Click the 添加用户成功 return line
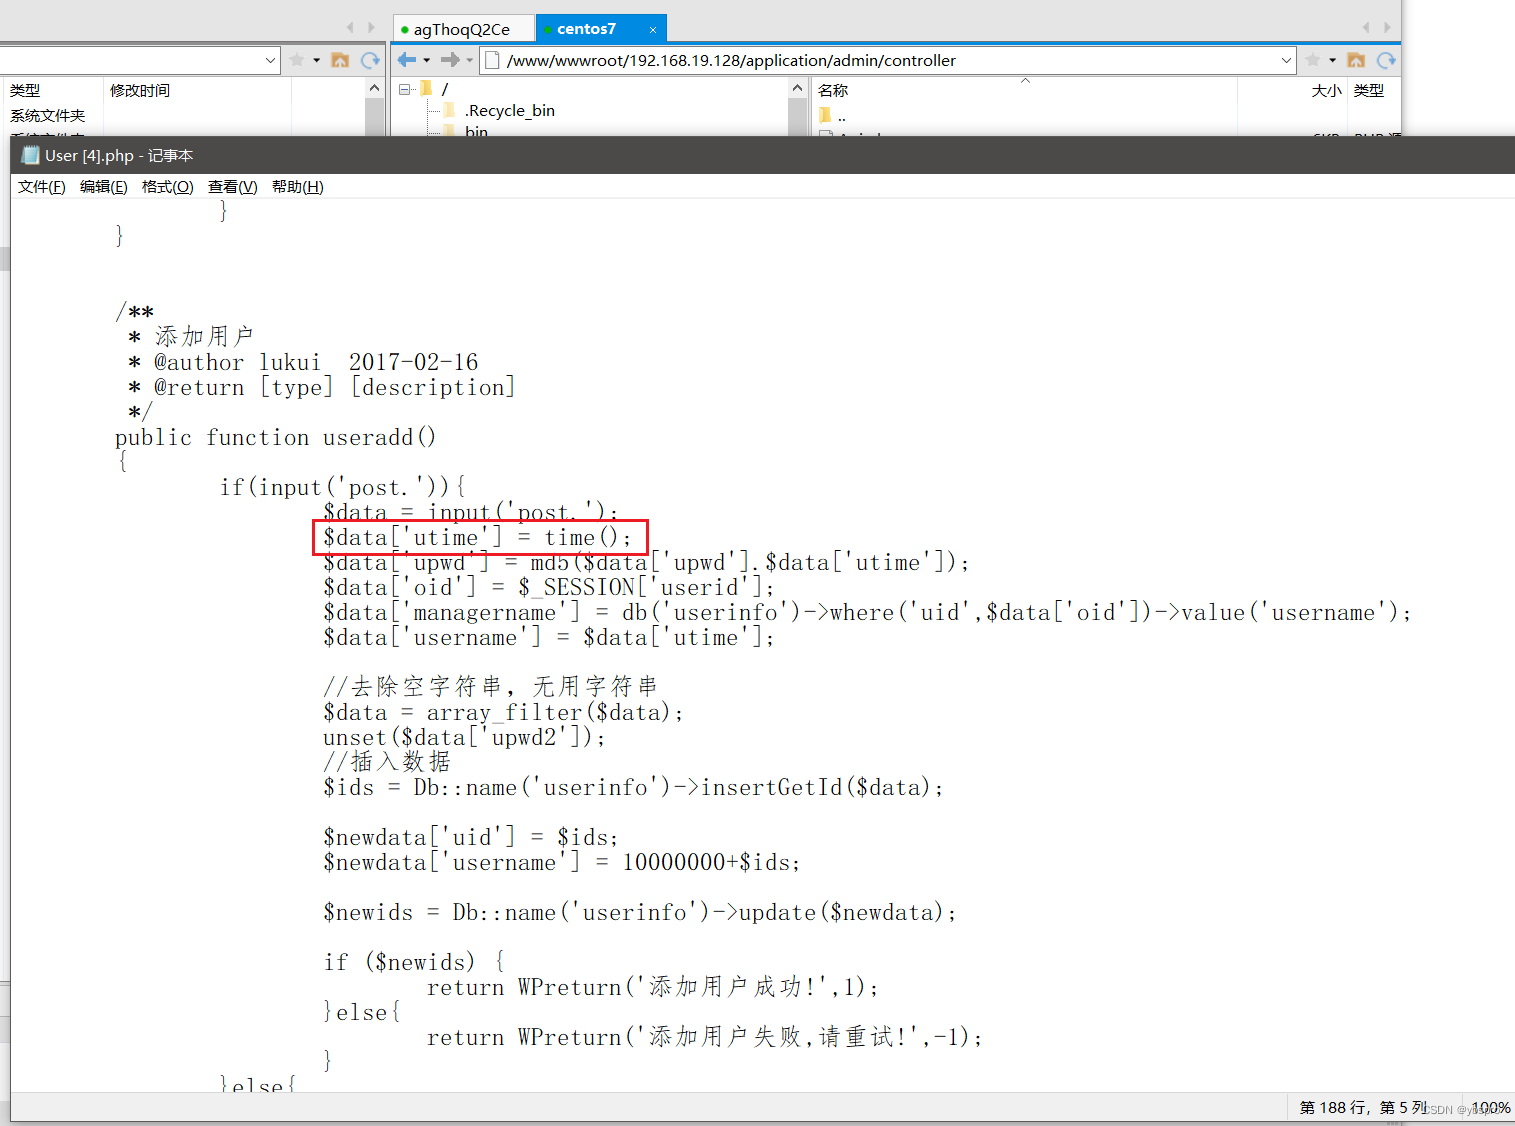Viewport: 1515px width, 1126px height. [653, 988]
